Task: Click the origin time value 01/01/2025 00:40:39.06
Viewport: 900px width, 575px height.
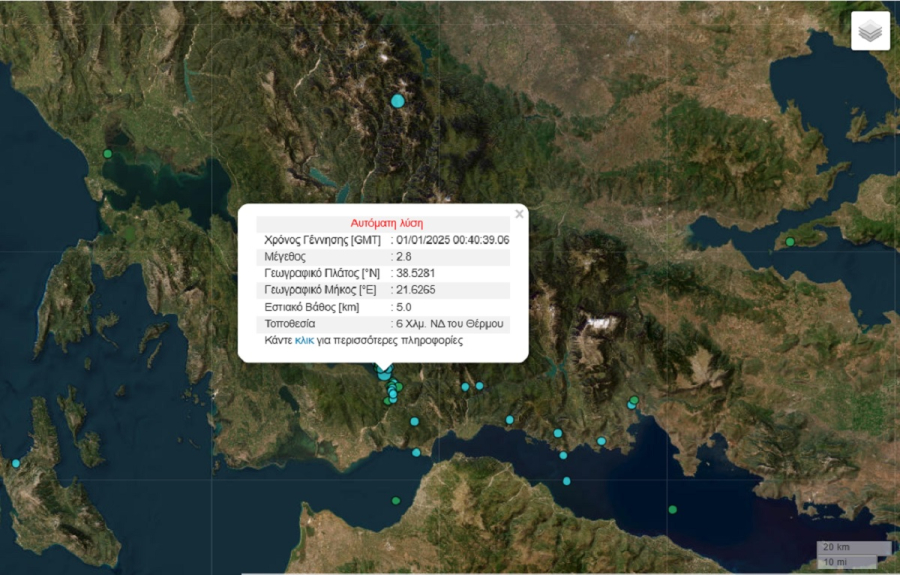Action: click(452, 240)
